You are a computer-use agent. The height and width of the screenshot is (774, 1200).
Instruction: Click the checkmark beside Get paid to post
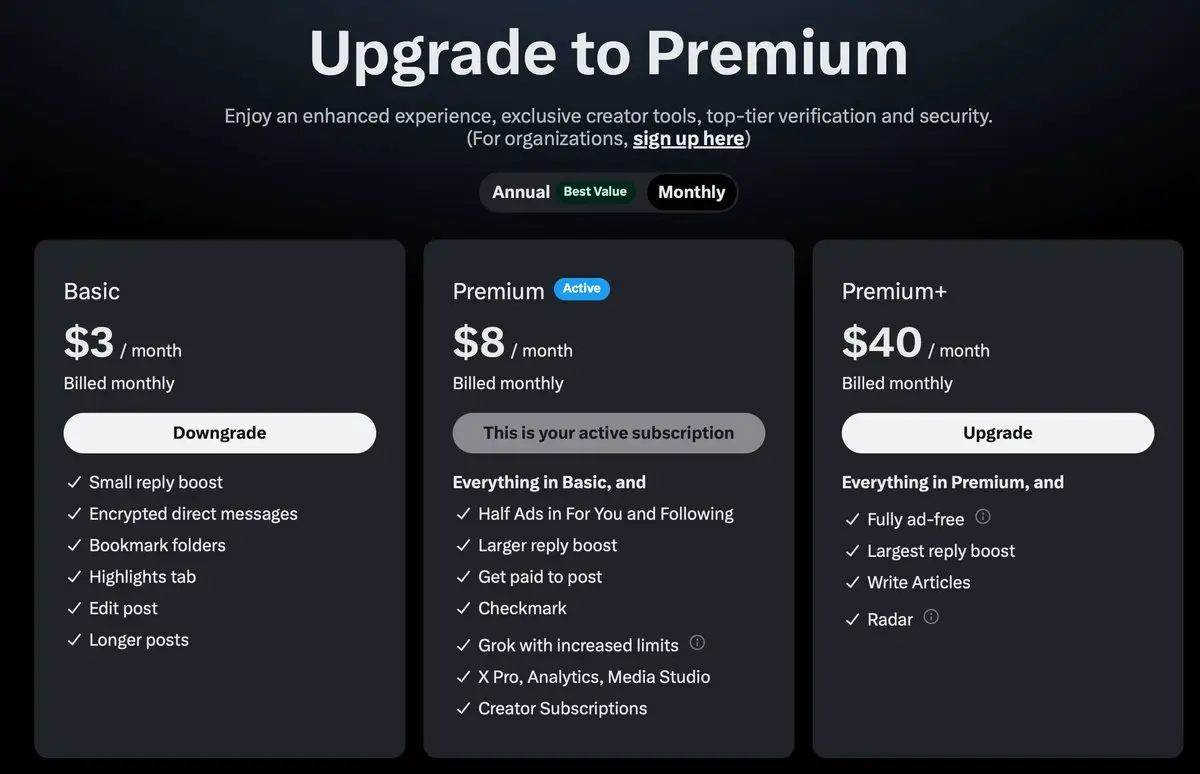pos(463,577)
